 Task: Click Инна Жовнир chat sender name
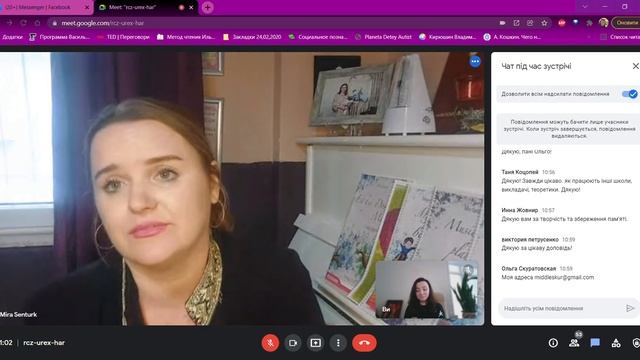520,210
